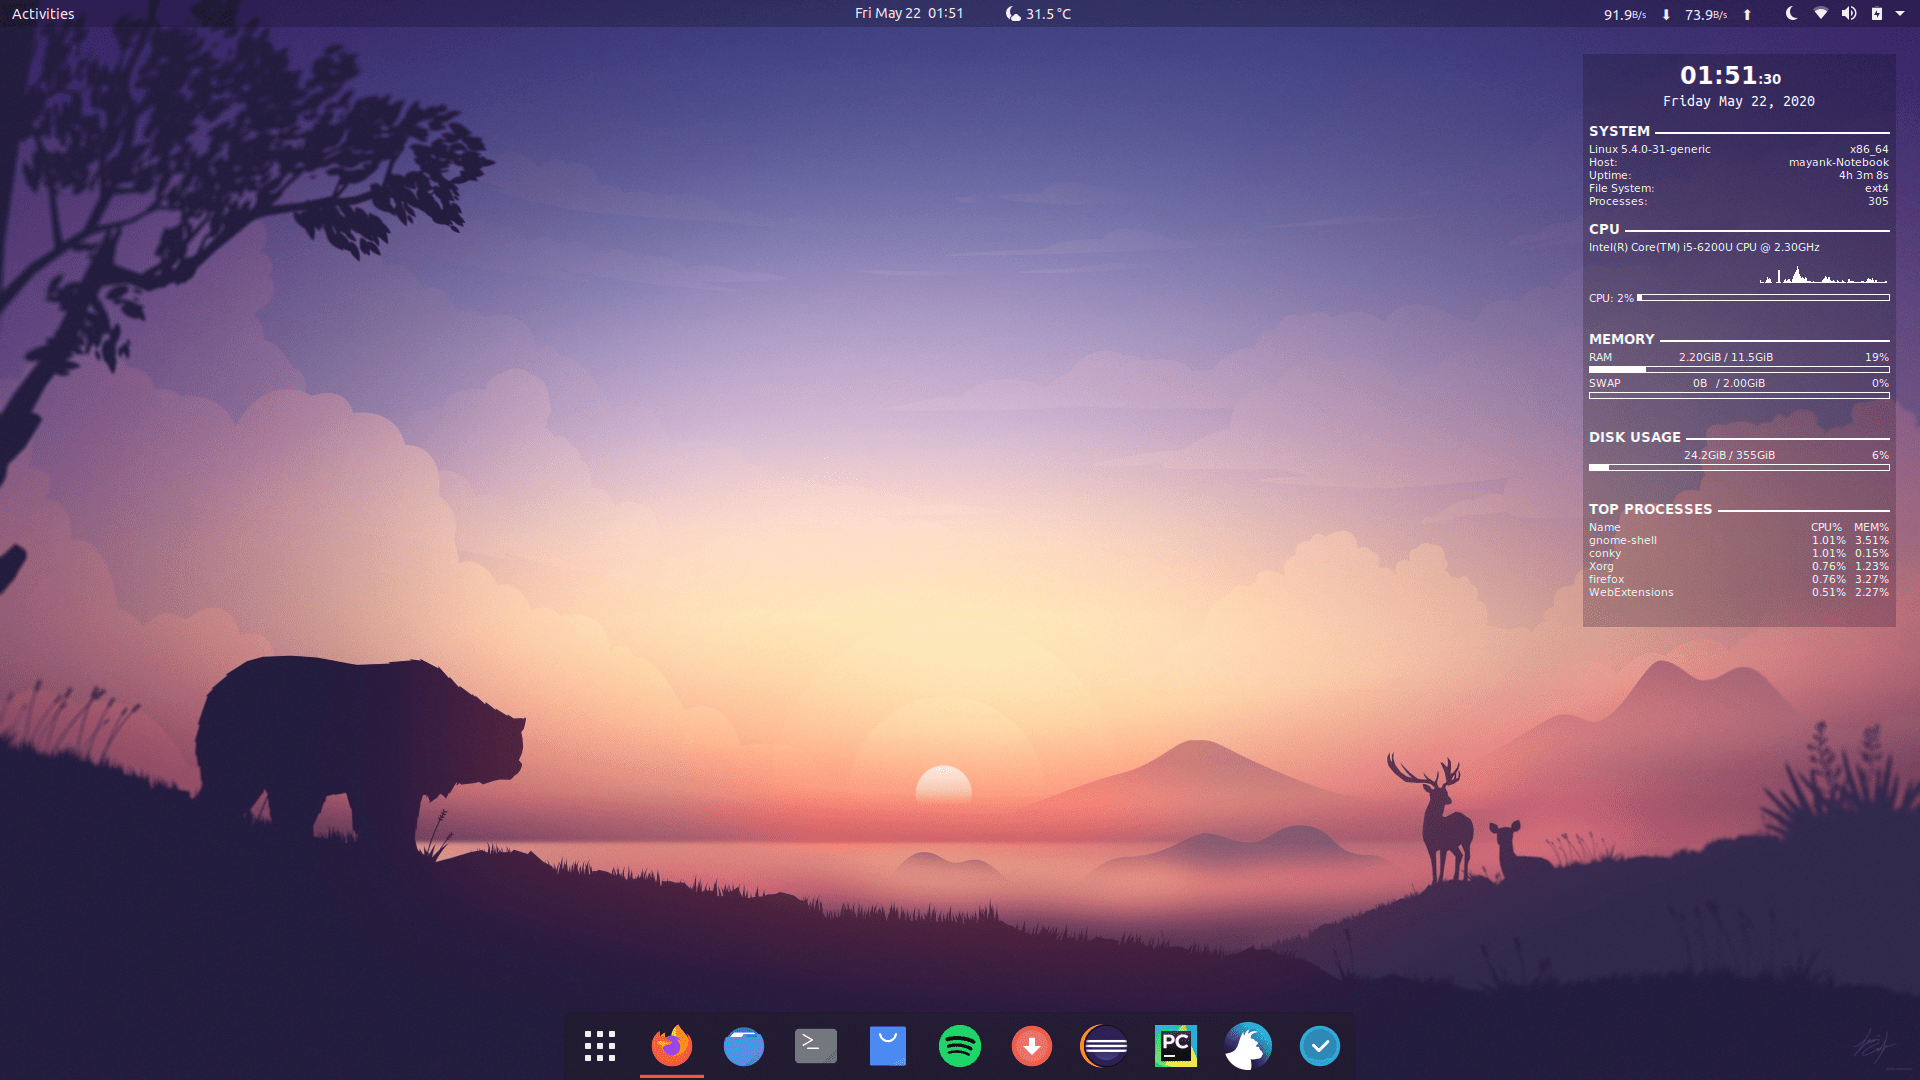Click the volume speaker icon in top bar
This screenshot has height=1080, width=1920.
(1849, 14)
